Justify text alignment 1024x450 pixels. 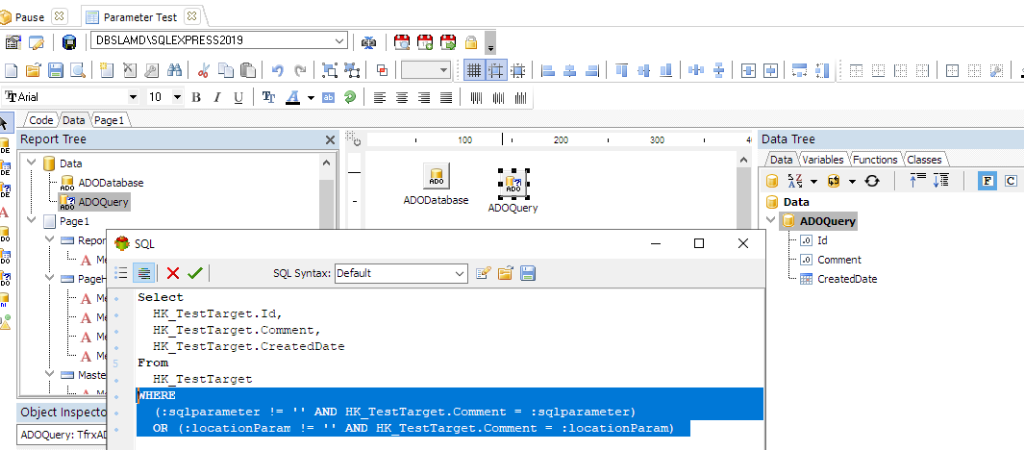pos(446,98)
